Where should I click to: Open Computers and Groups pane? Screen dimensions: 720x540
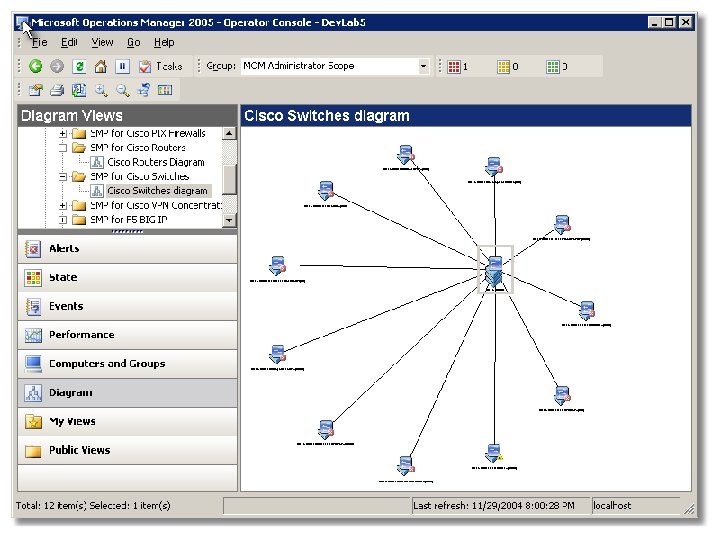click(x=127, y=364)
